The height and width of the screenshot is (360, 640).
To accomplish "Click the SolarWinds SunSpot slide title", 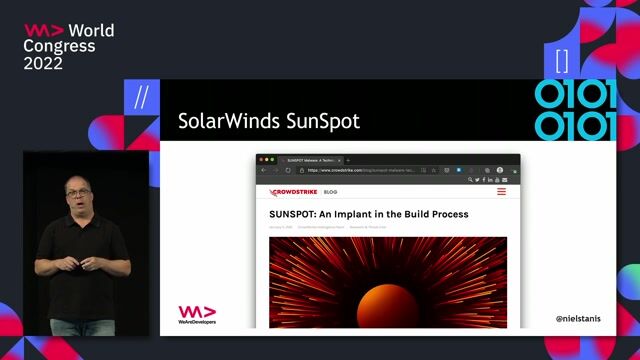I will (x=269, y=121).
